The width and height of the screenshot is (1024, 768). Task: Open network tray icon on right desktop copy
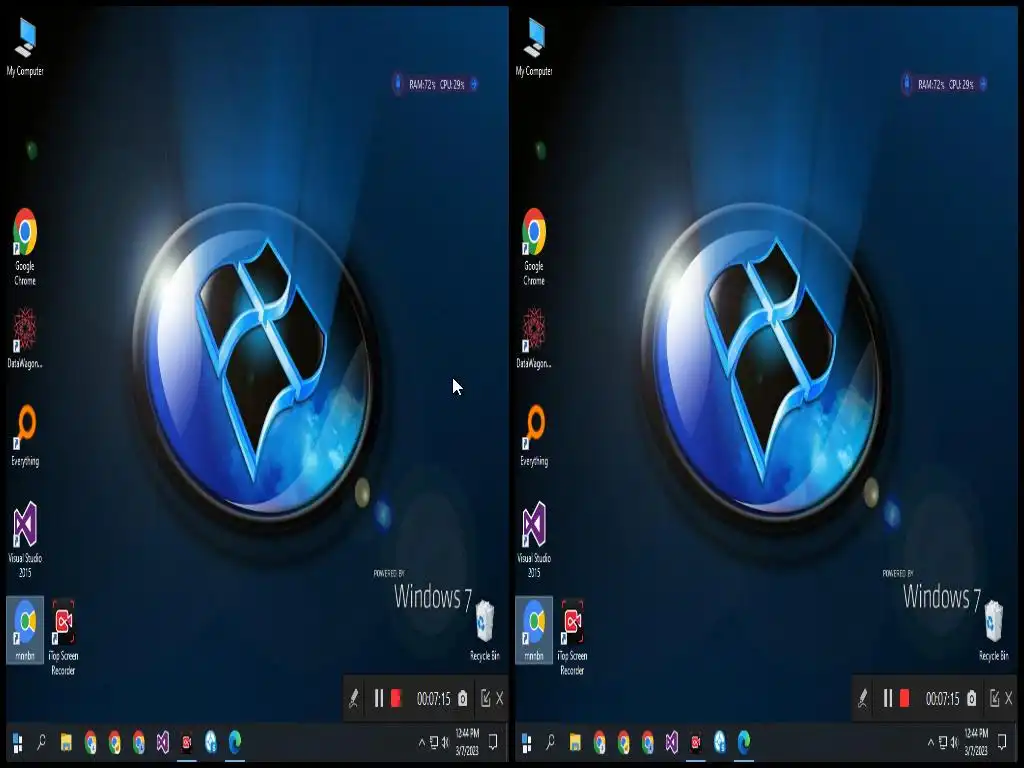point(942,743)
